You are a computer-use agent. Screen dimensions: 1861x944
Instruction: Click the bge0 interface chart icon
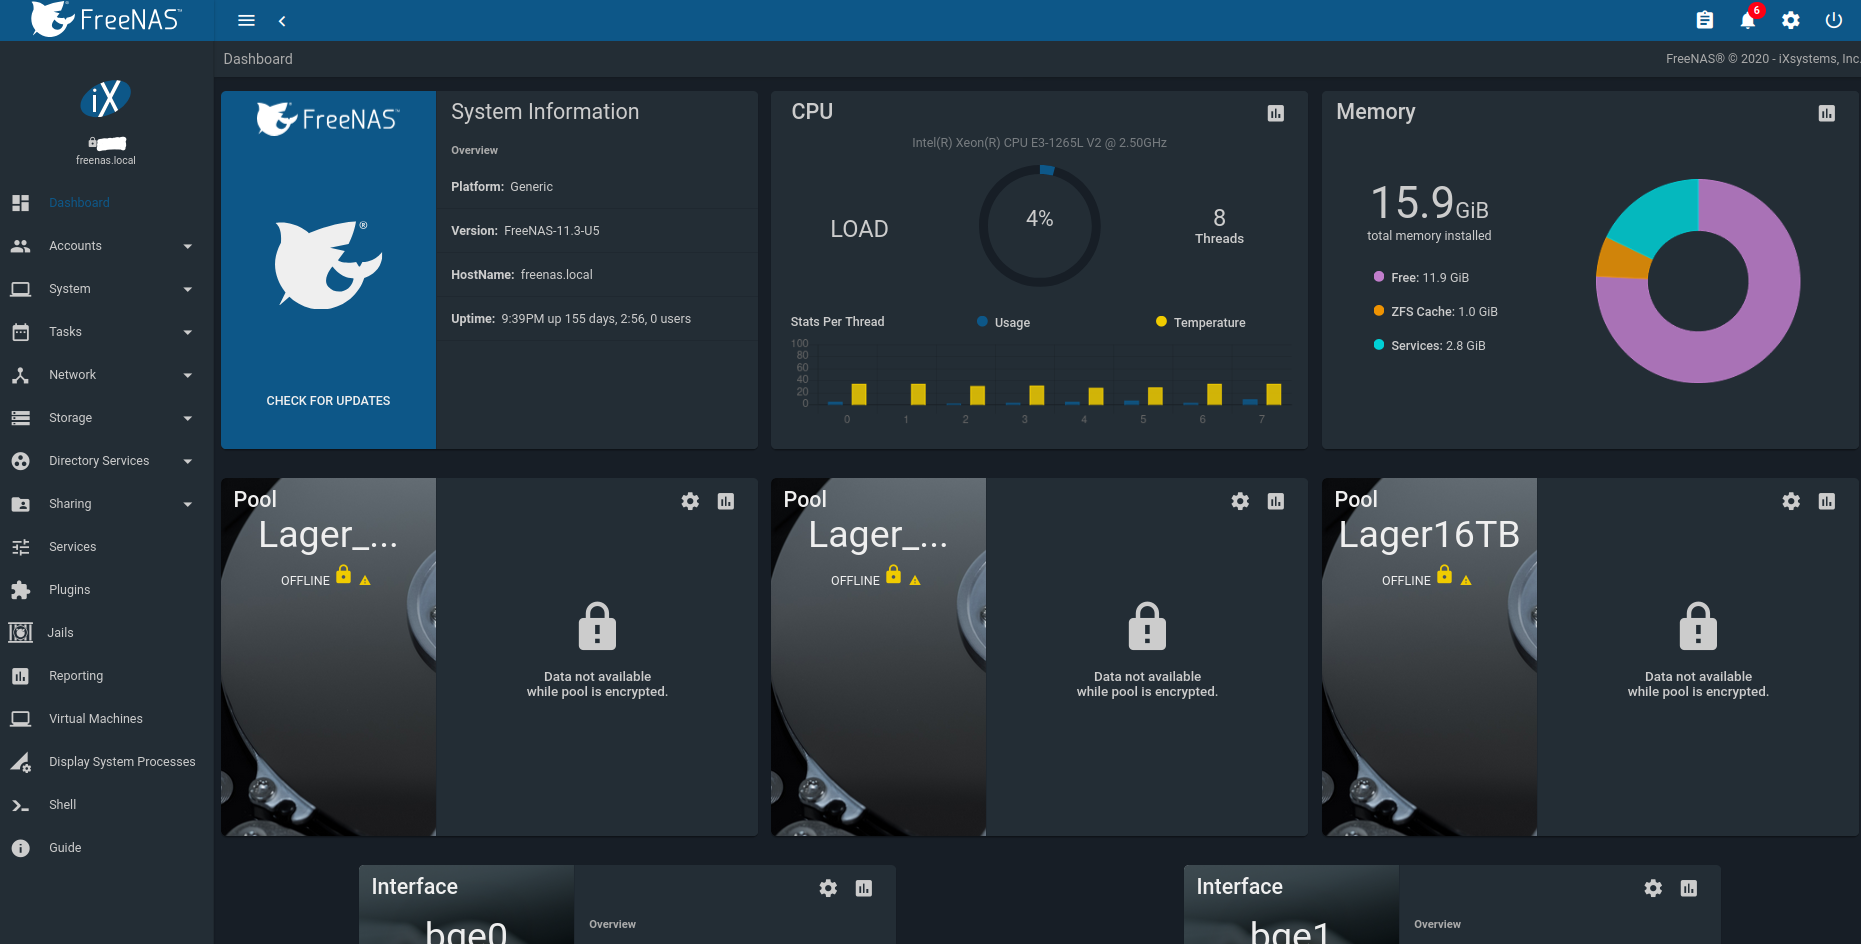[864, 888]
